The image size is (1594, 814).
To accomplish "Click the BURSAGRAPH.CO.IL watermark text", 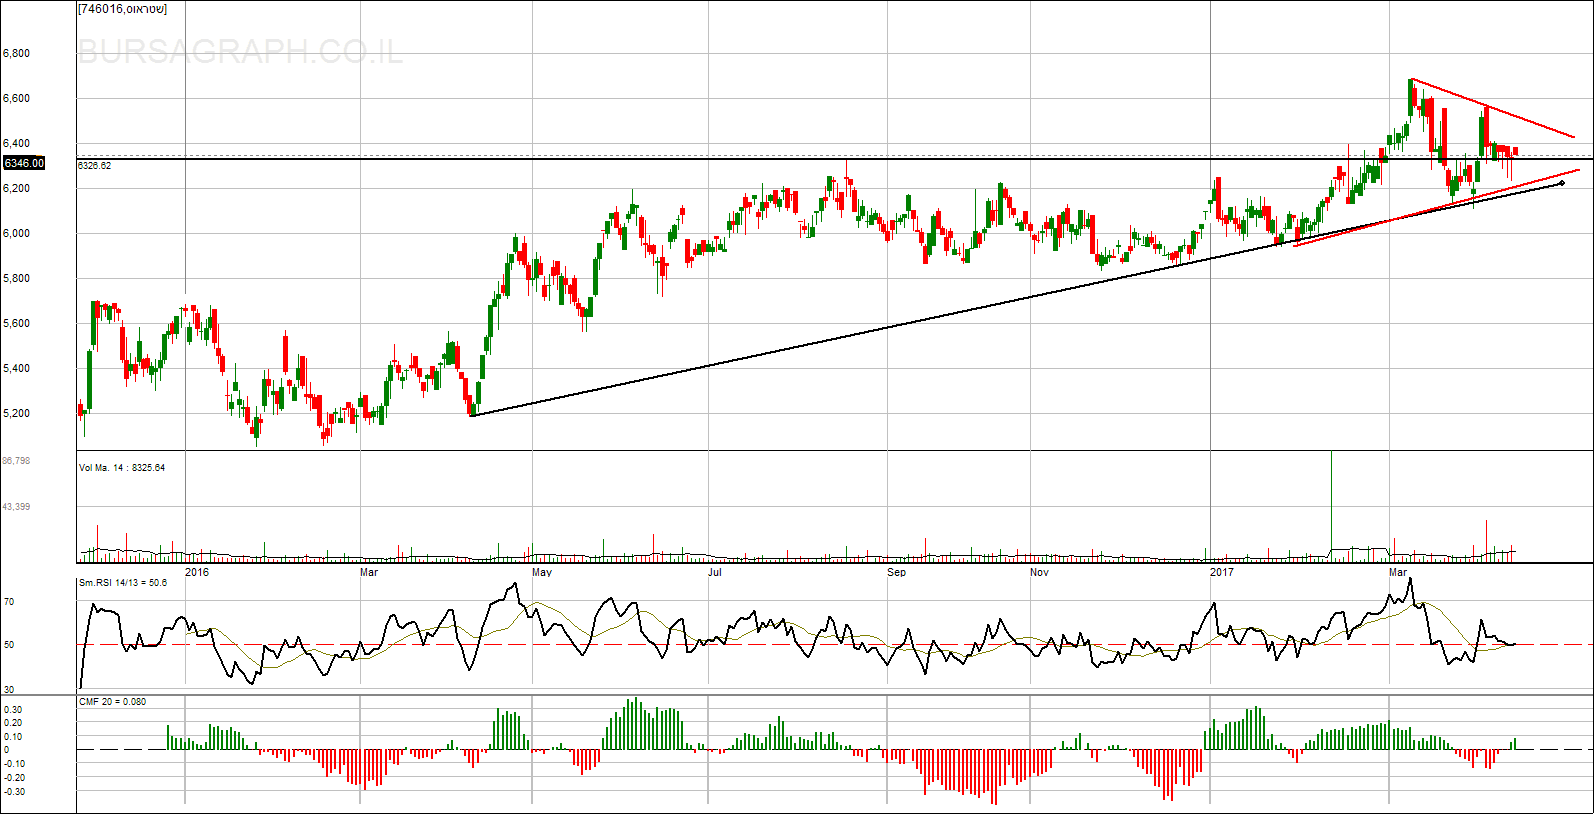I will 240,52.
